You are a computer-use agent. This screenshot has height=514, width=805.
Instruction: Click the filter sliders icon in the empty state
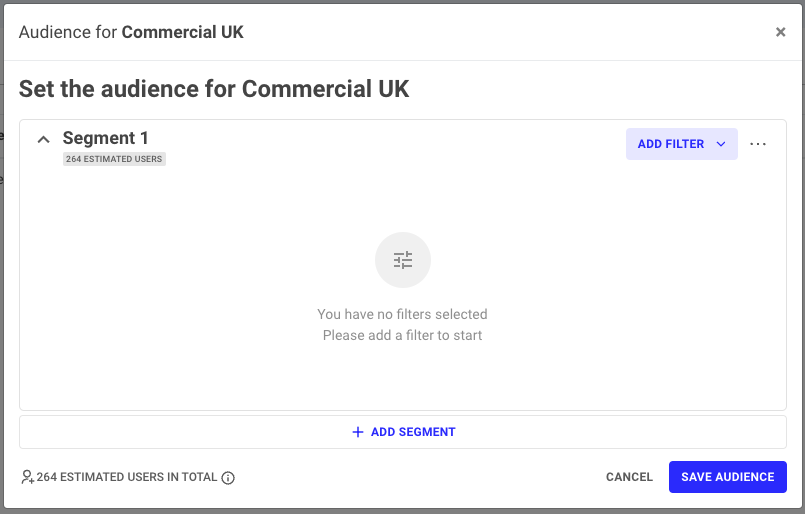pos(403,260)
